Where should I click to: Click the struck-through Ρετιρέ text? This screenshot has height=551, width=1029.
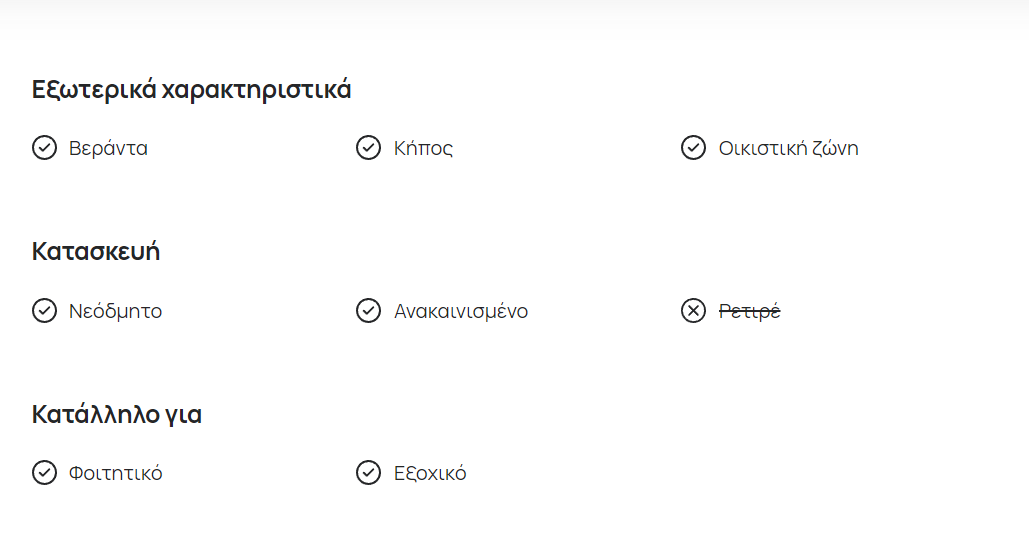749,311
